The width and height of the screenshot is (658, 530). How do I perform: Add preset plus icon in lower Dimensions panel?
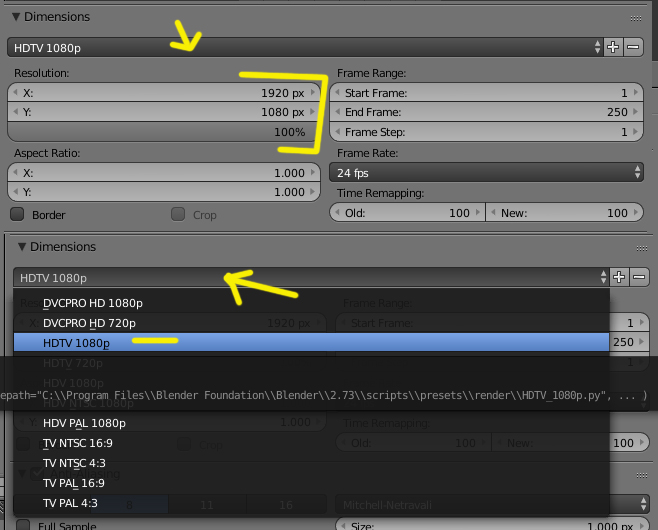tap(619, 277)
